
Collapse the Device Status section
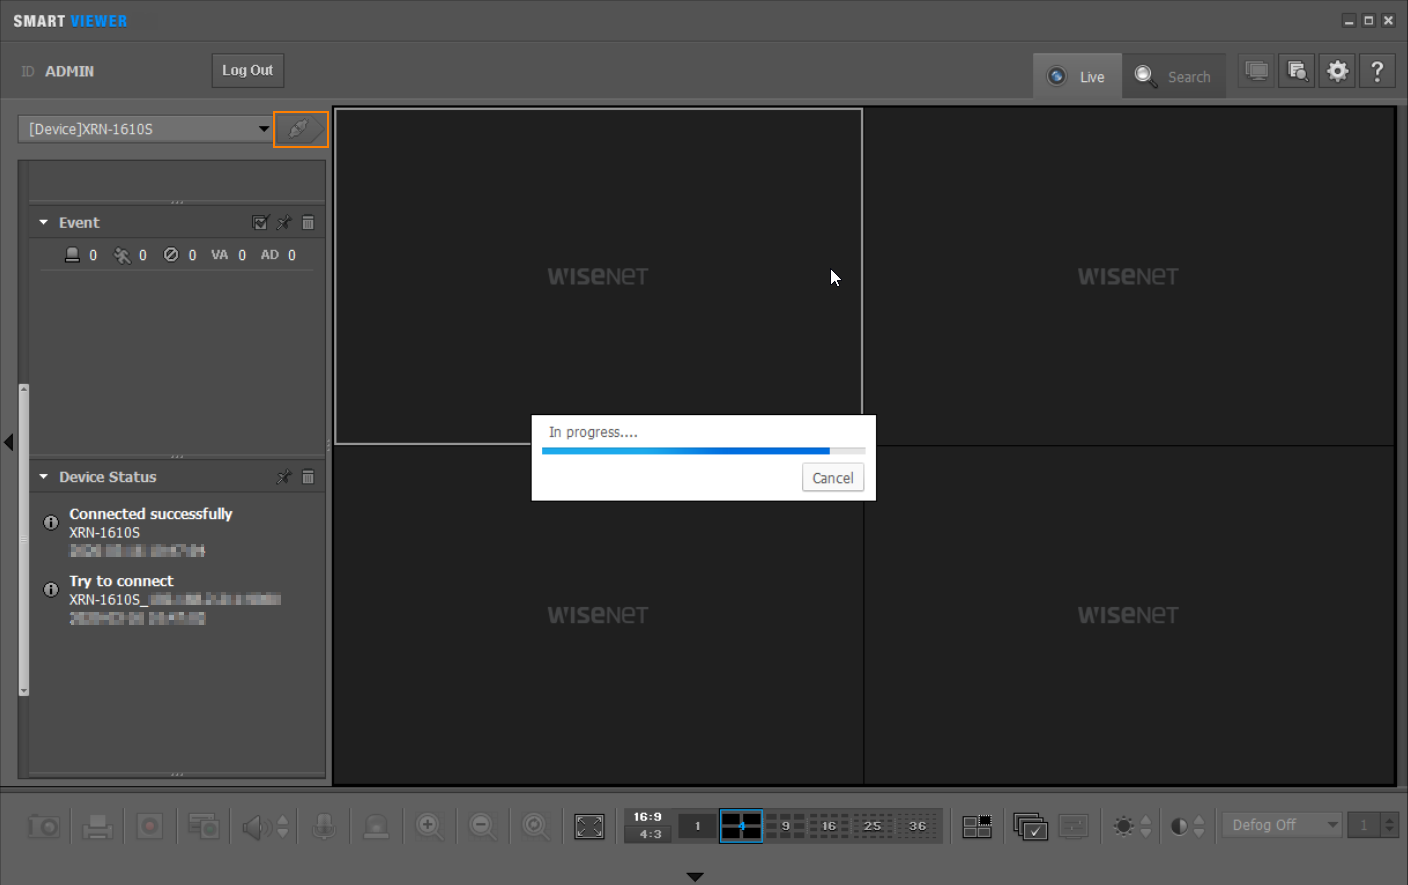(44, 477)
